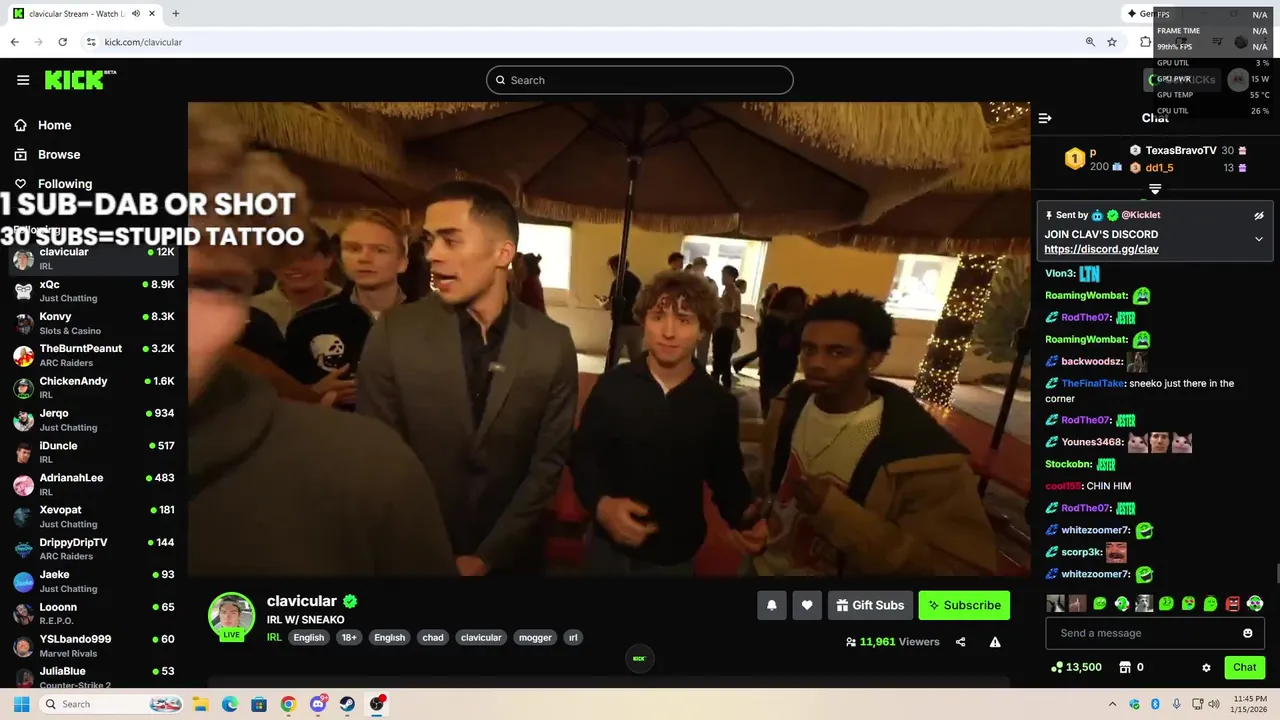This screenshot has height=720, width=1280.
Task: Report stream with warning triangle icon
Action: [x=995, y=642]
